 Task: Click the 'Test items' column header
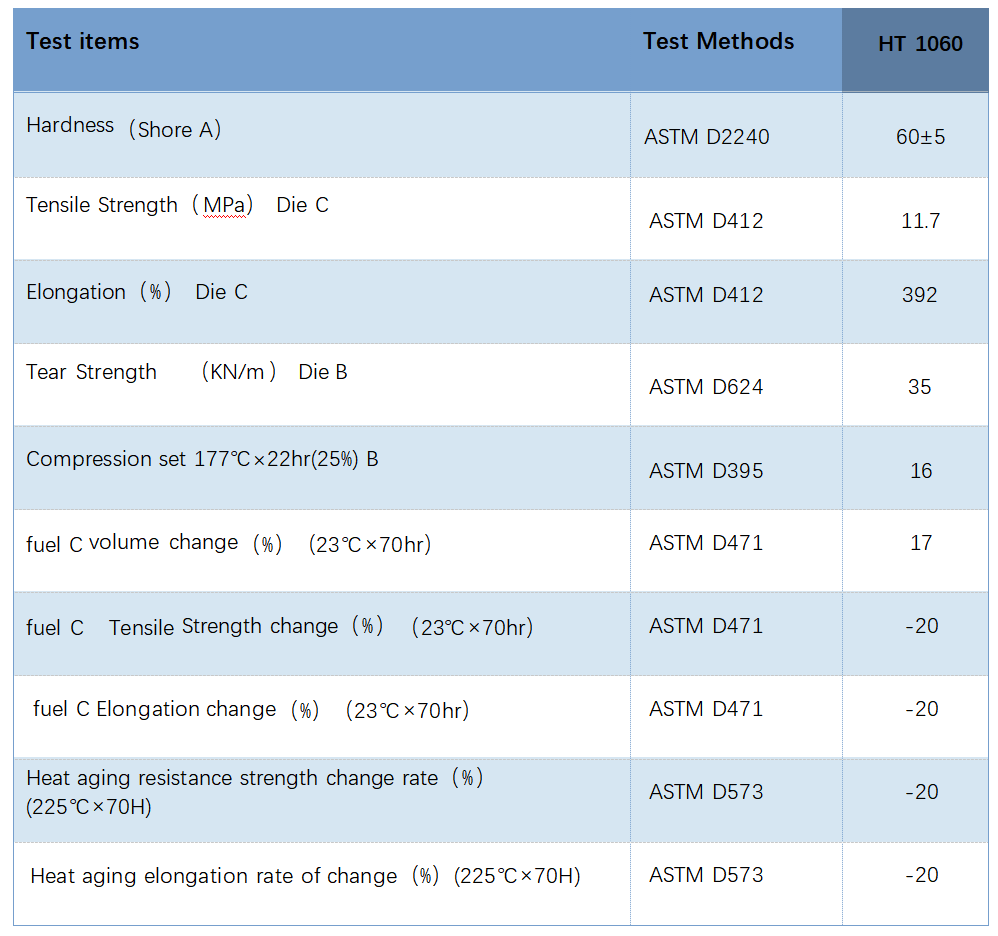83,42
